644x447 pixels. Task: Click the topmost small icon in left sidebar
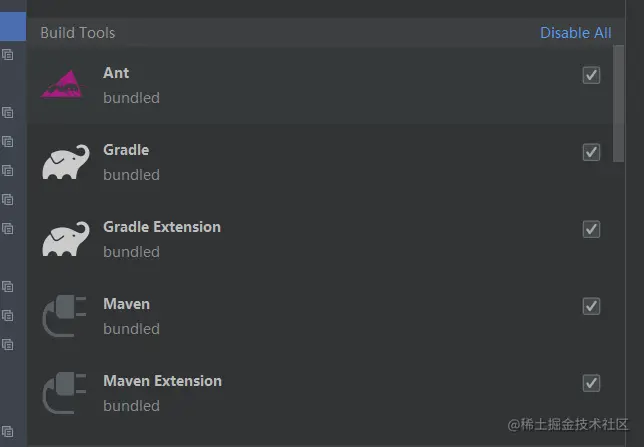7,55
